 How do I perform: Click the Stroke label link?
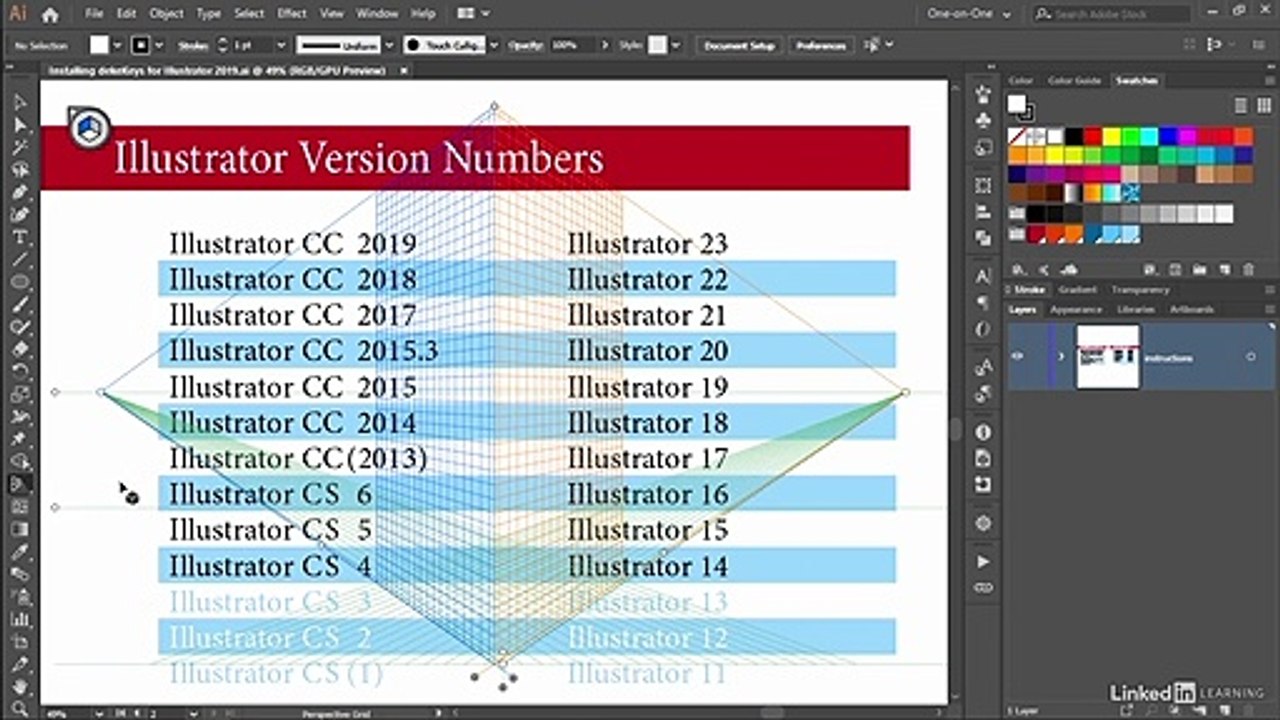(193, 45)
